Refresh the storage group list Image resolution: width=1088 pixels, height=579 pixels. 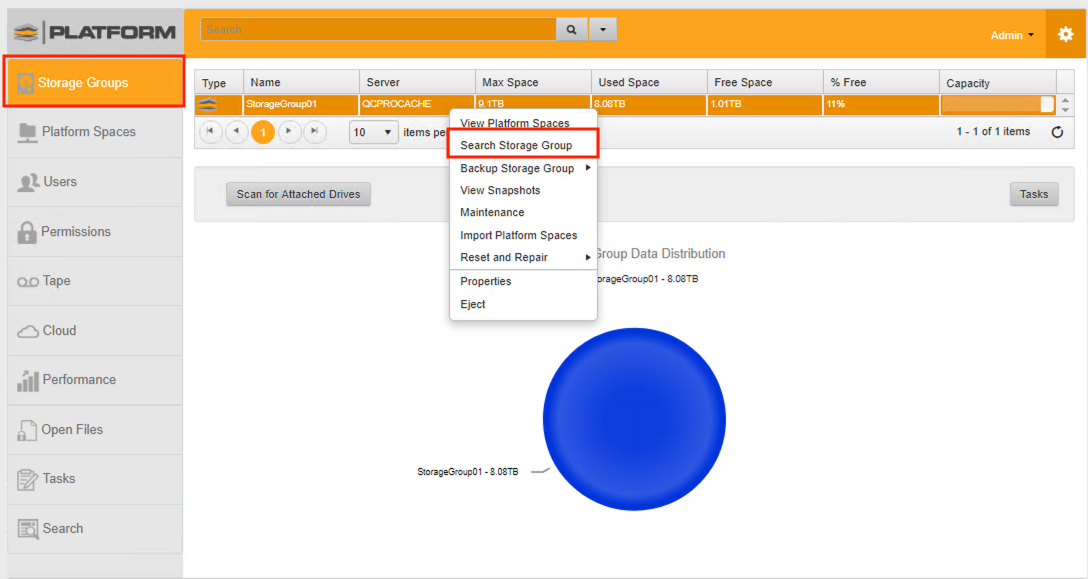(x=1057, y=132)
